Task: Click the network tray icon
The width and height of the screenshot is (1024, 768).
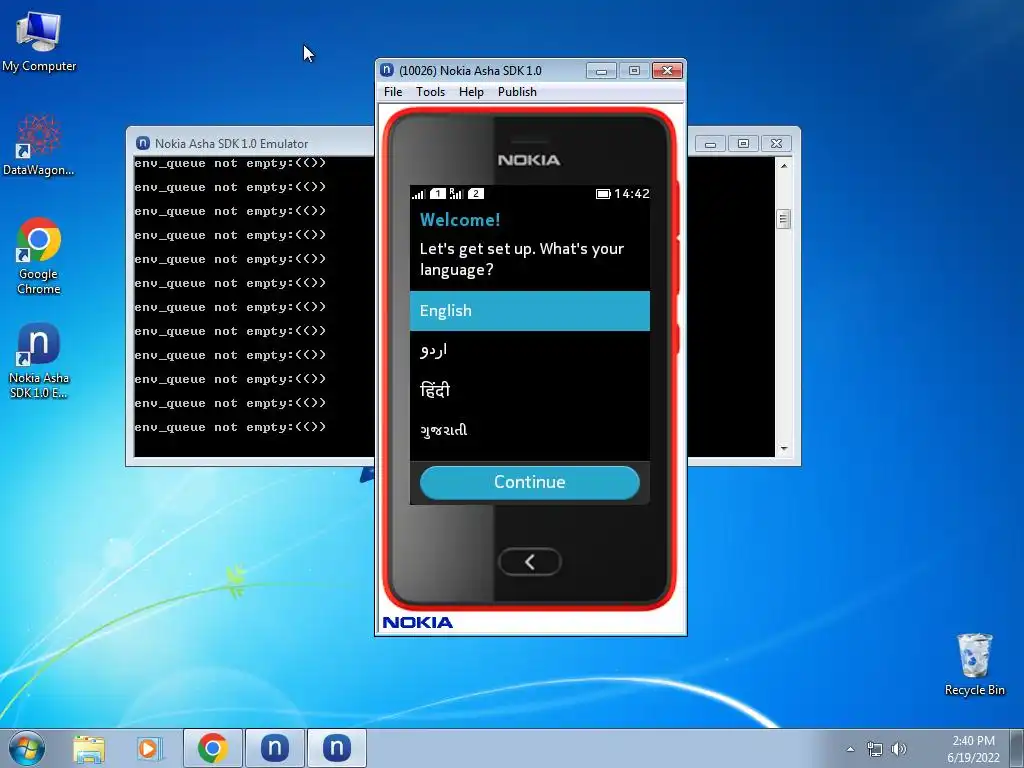Action: pos(874,749)
